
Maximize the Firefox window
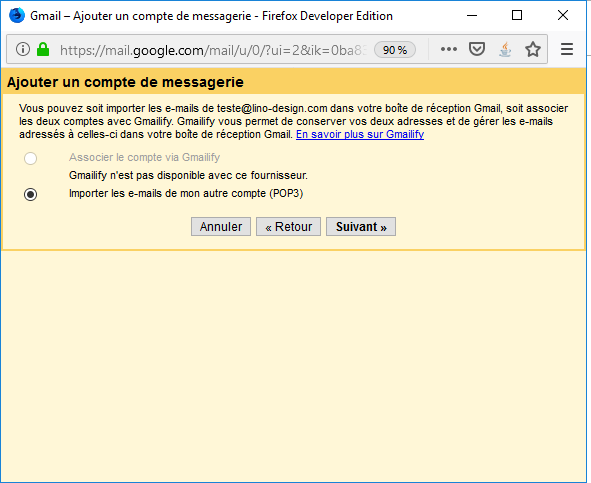[x=517, y=15]
